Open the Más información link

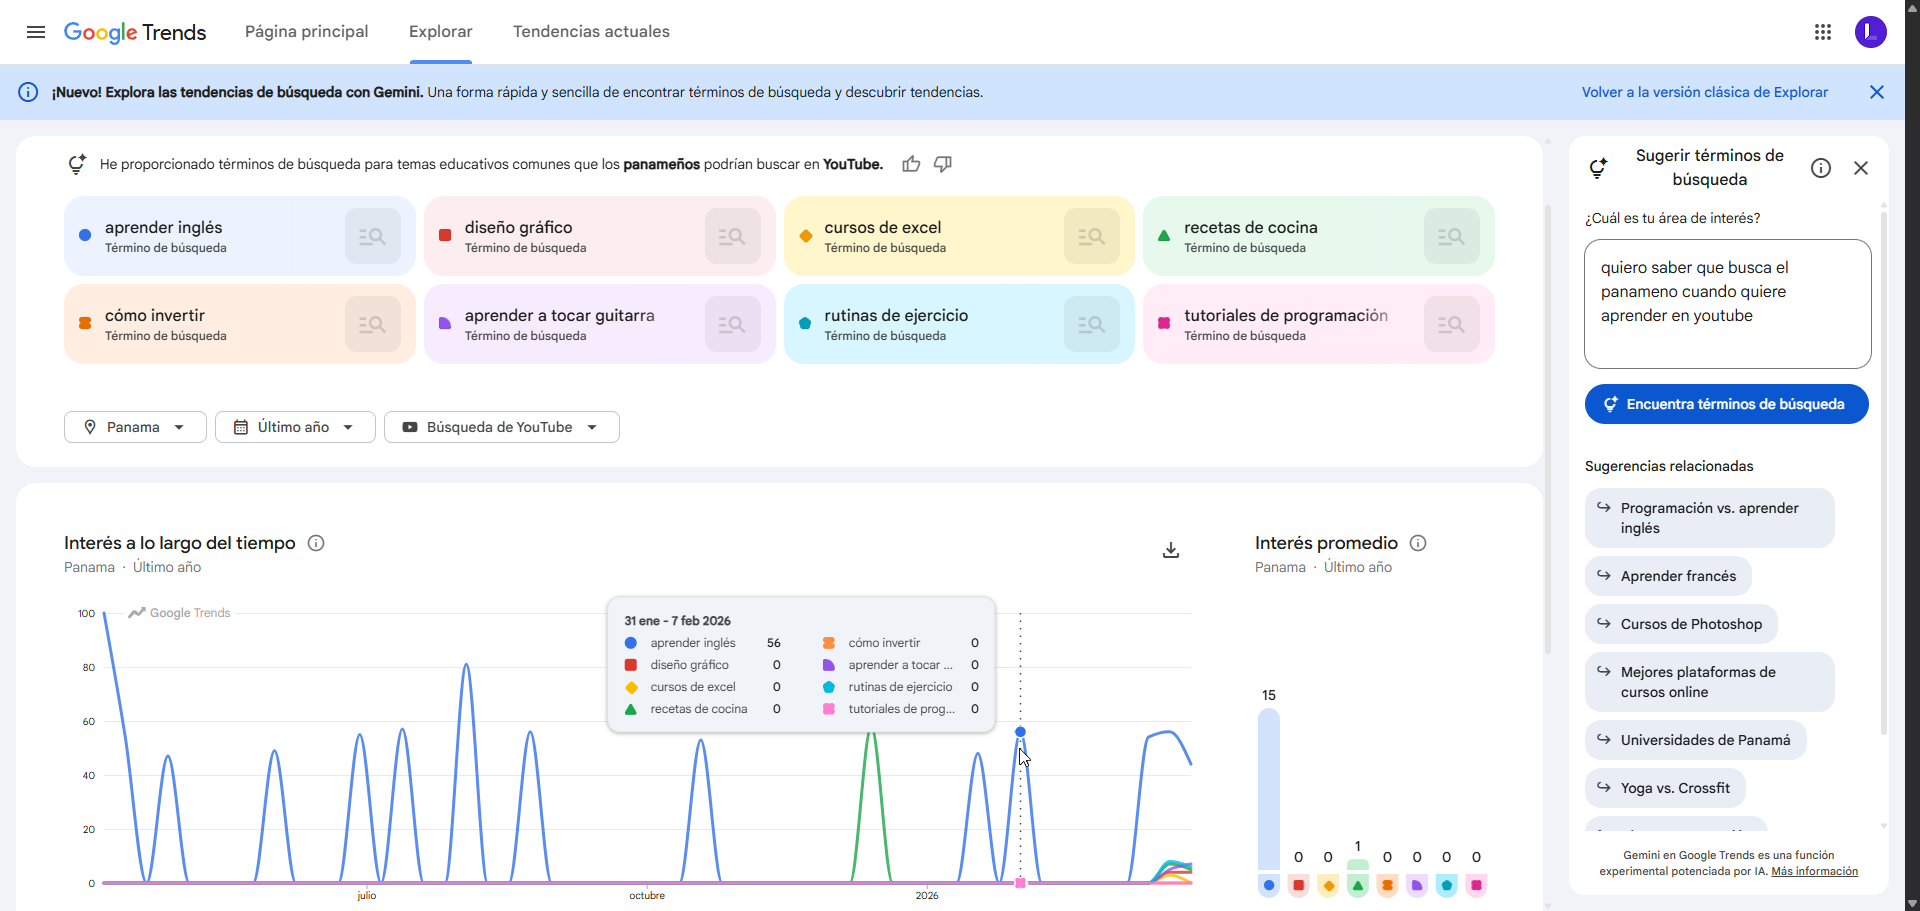[1815, 871]
